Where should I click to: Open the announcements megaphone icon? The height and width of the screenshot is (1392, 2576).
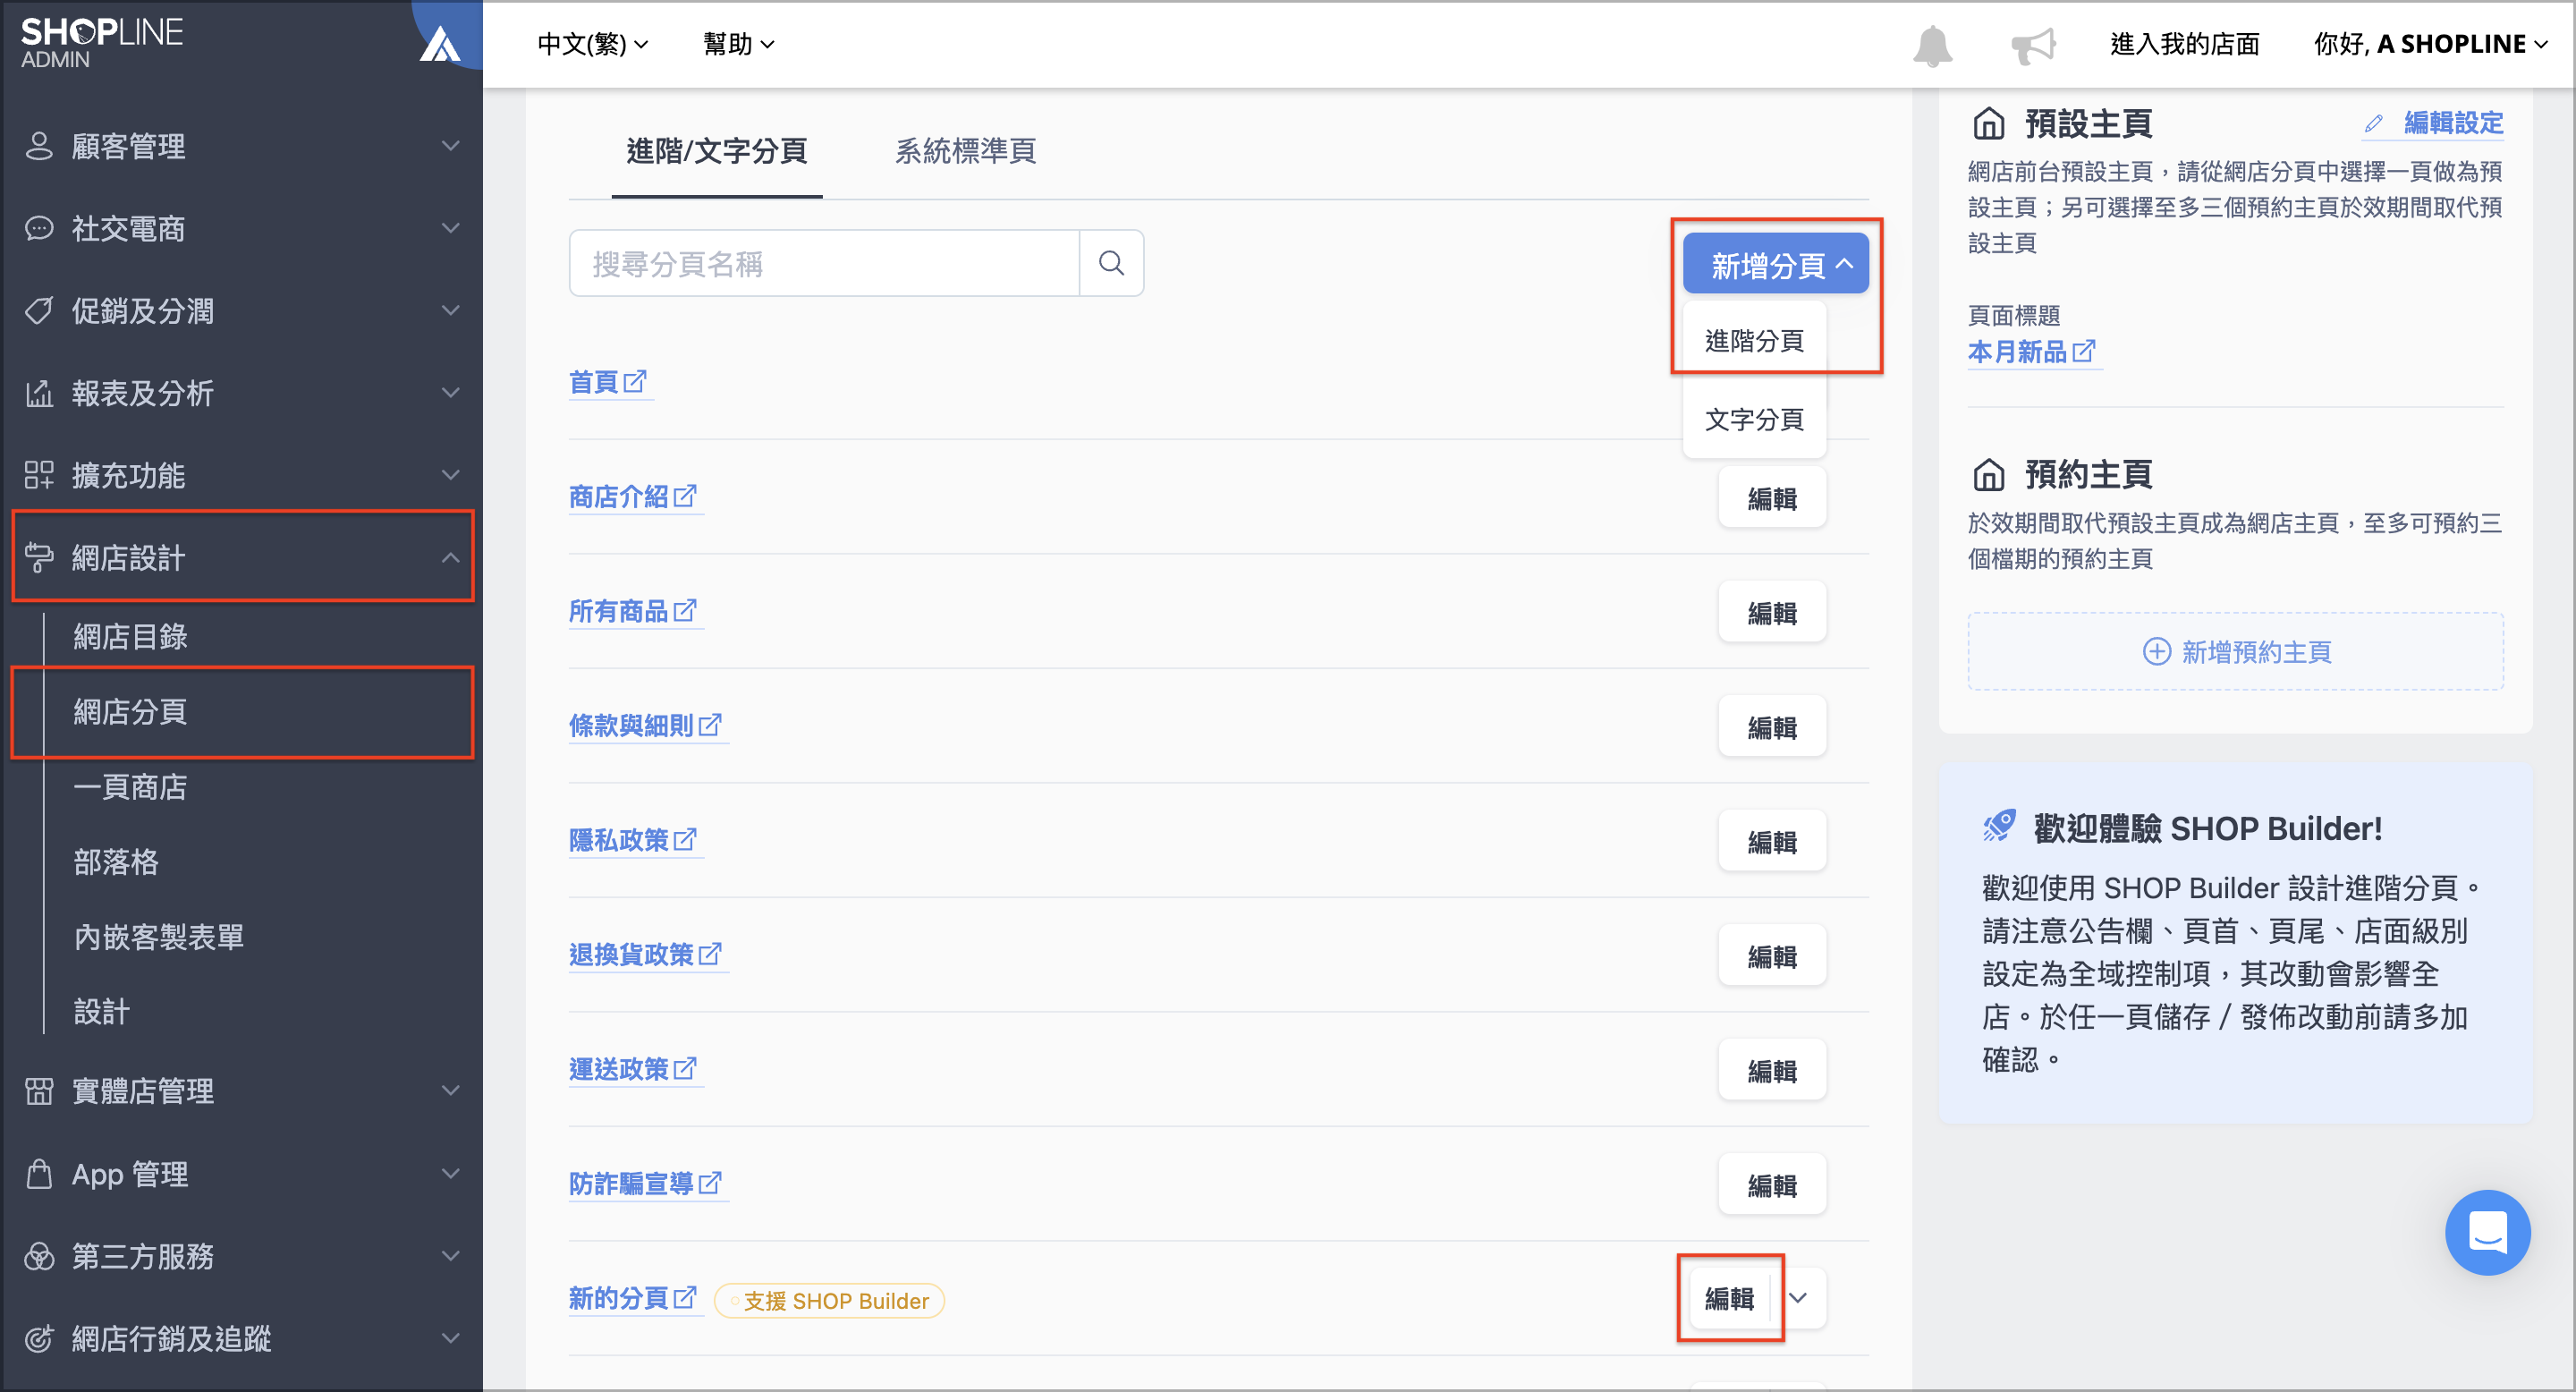coord(2032,45)
